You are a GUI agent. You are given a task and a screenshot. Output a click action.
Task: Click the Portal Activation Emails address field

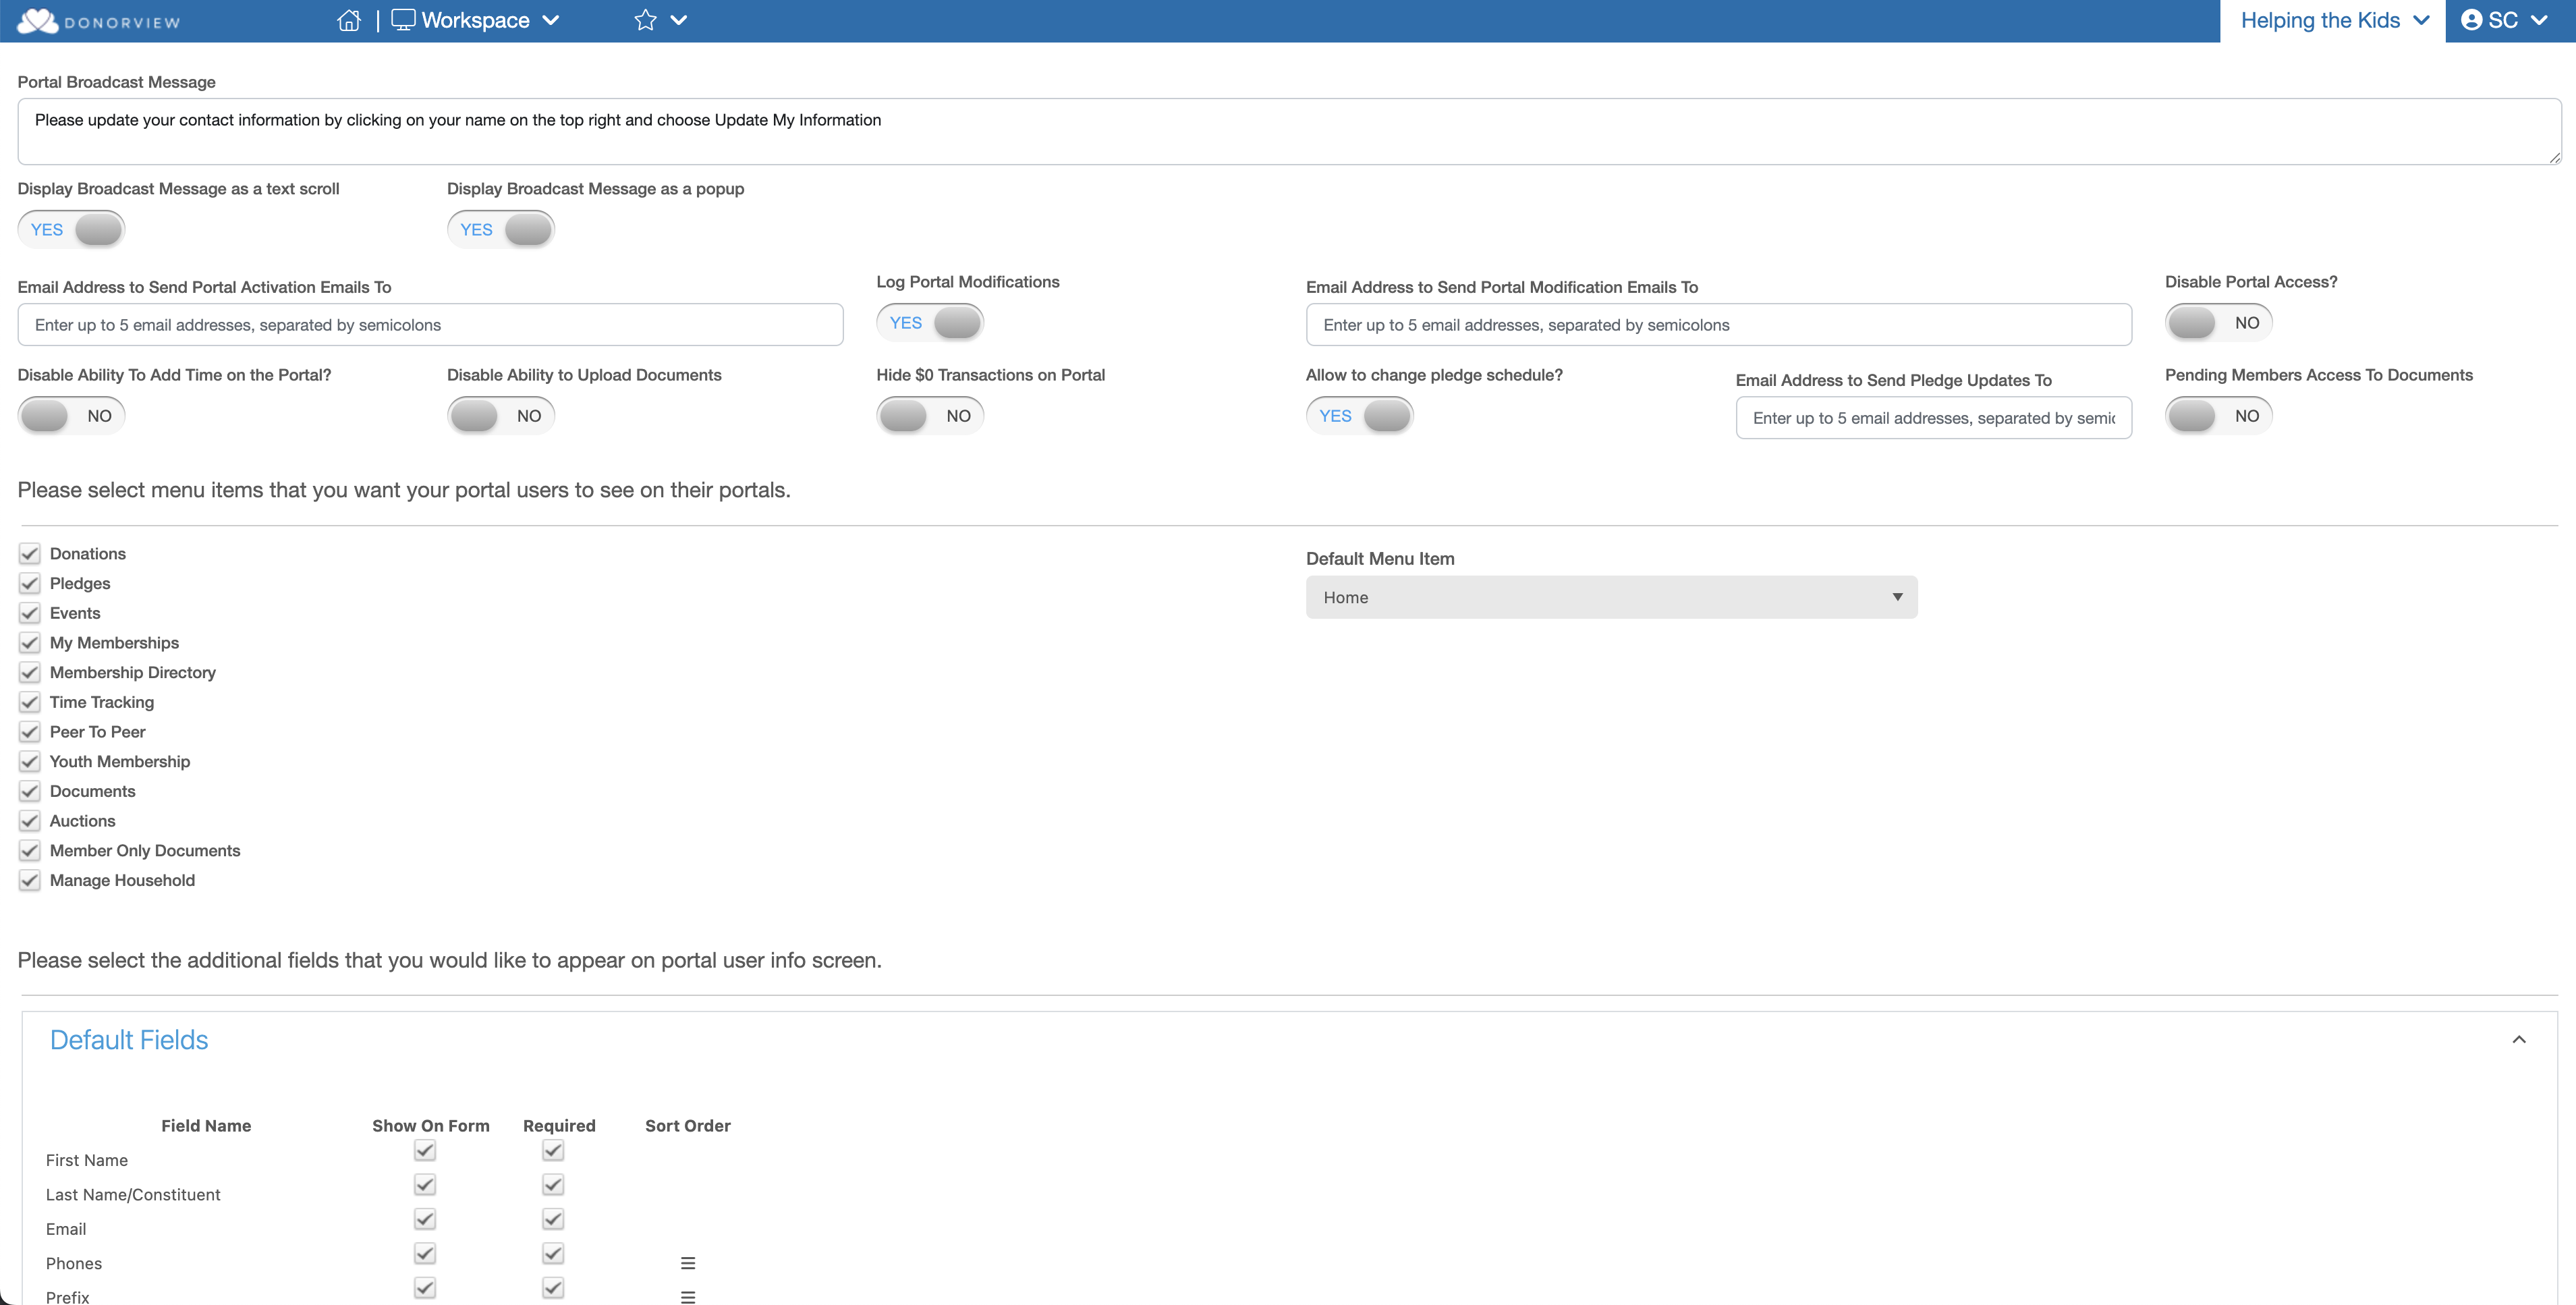[x=430, y=325]
